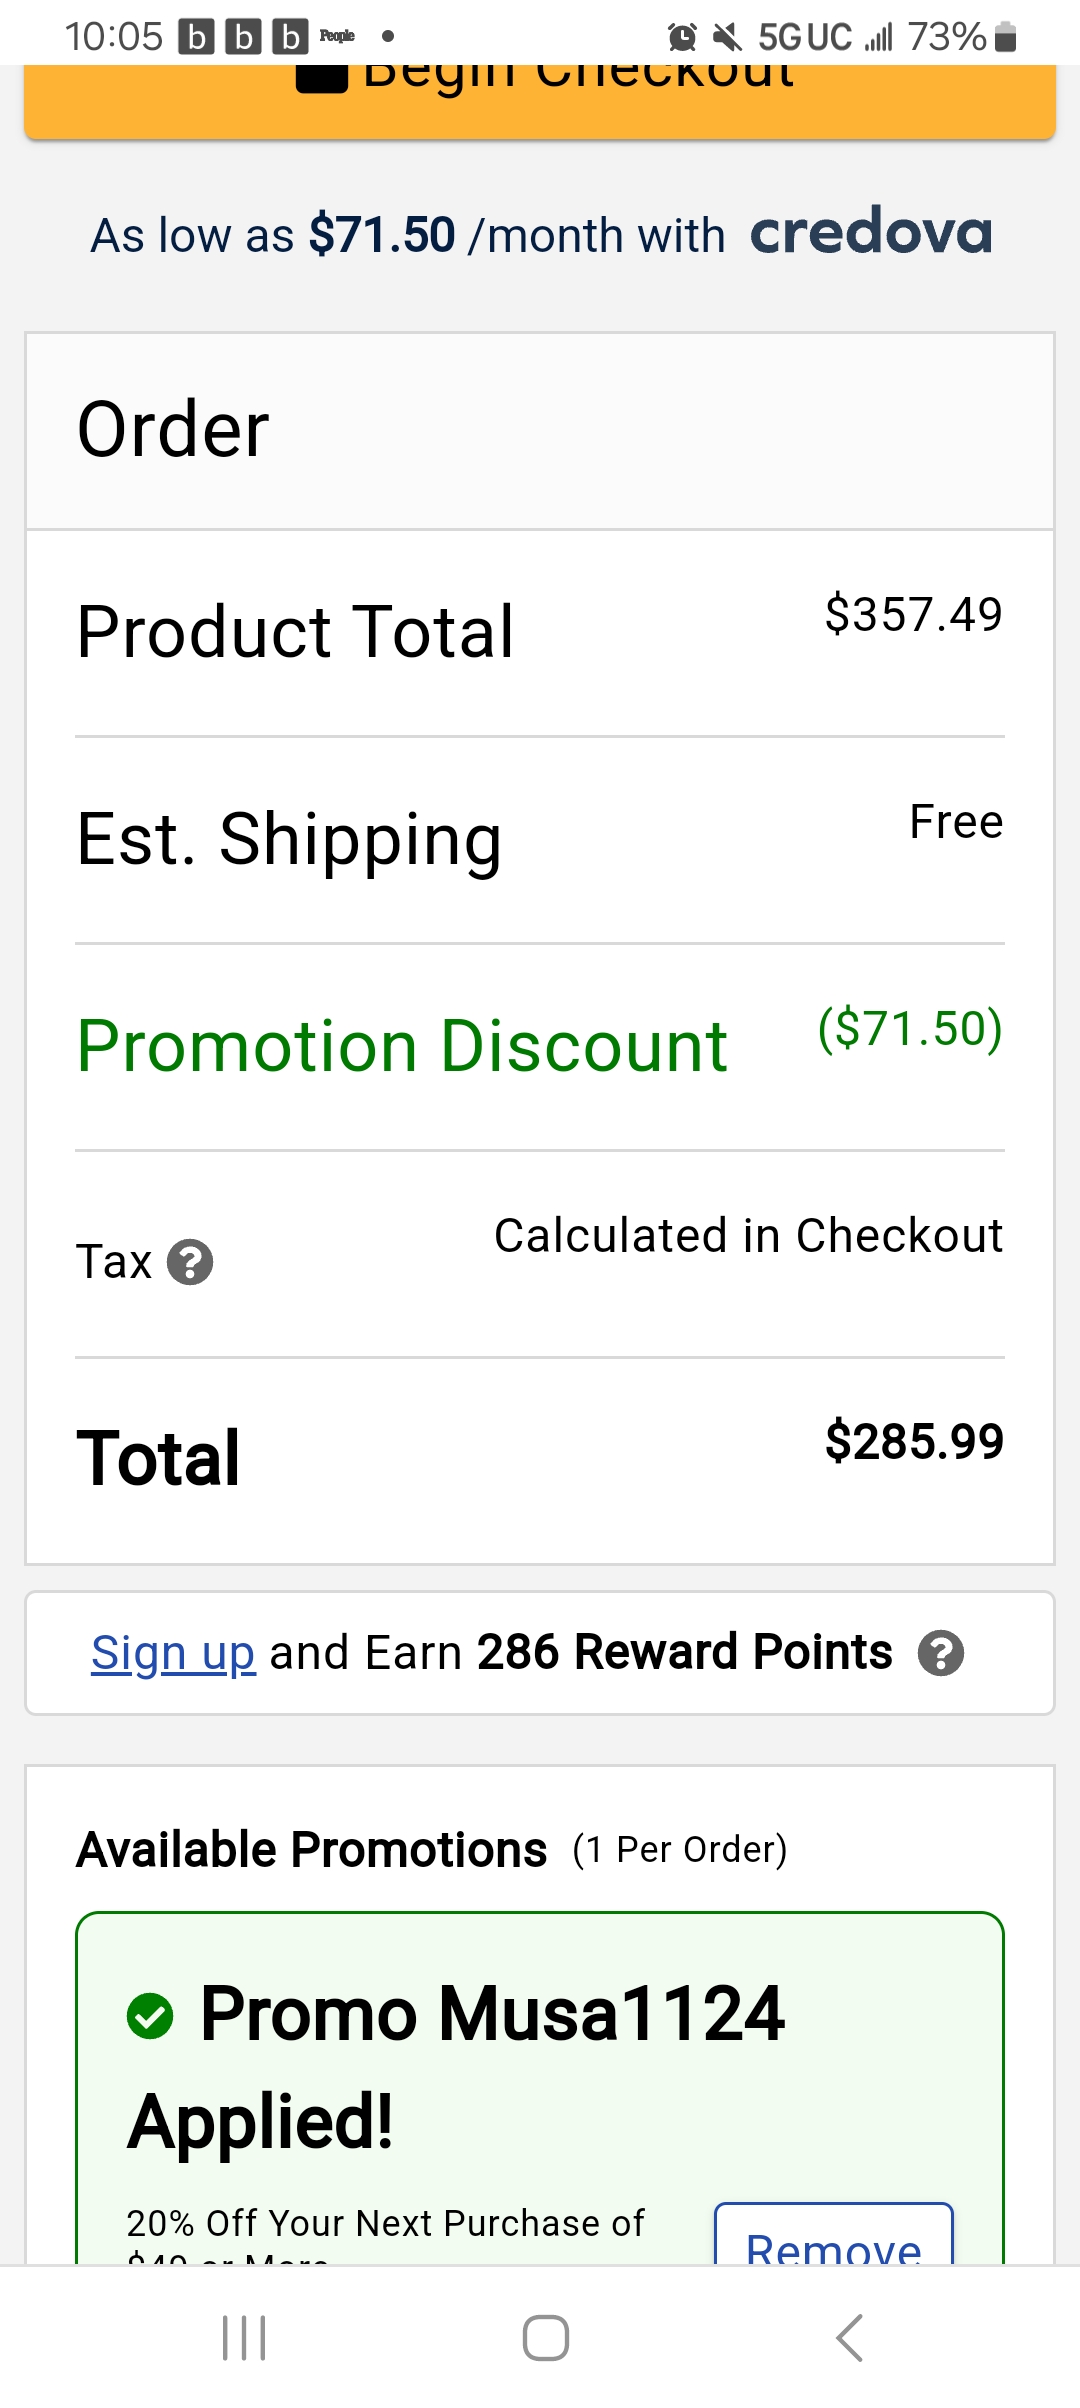Tap the green Promo Applied checkmark icon
Image resolution: width=1080 pixels, height=2408 pixels.
pos(151,2015)
